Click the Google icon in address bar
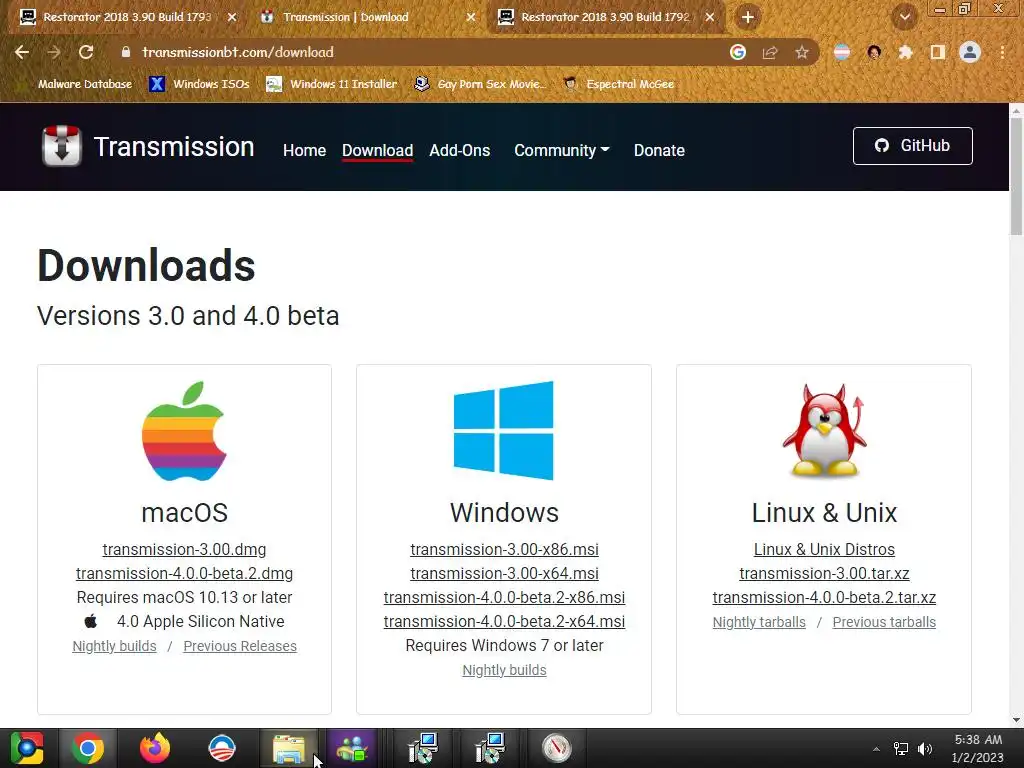This screenshot has width=1024, height=768. 738,52
